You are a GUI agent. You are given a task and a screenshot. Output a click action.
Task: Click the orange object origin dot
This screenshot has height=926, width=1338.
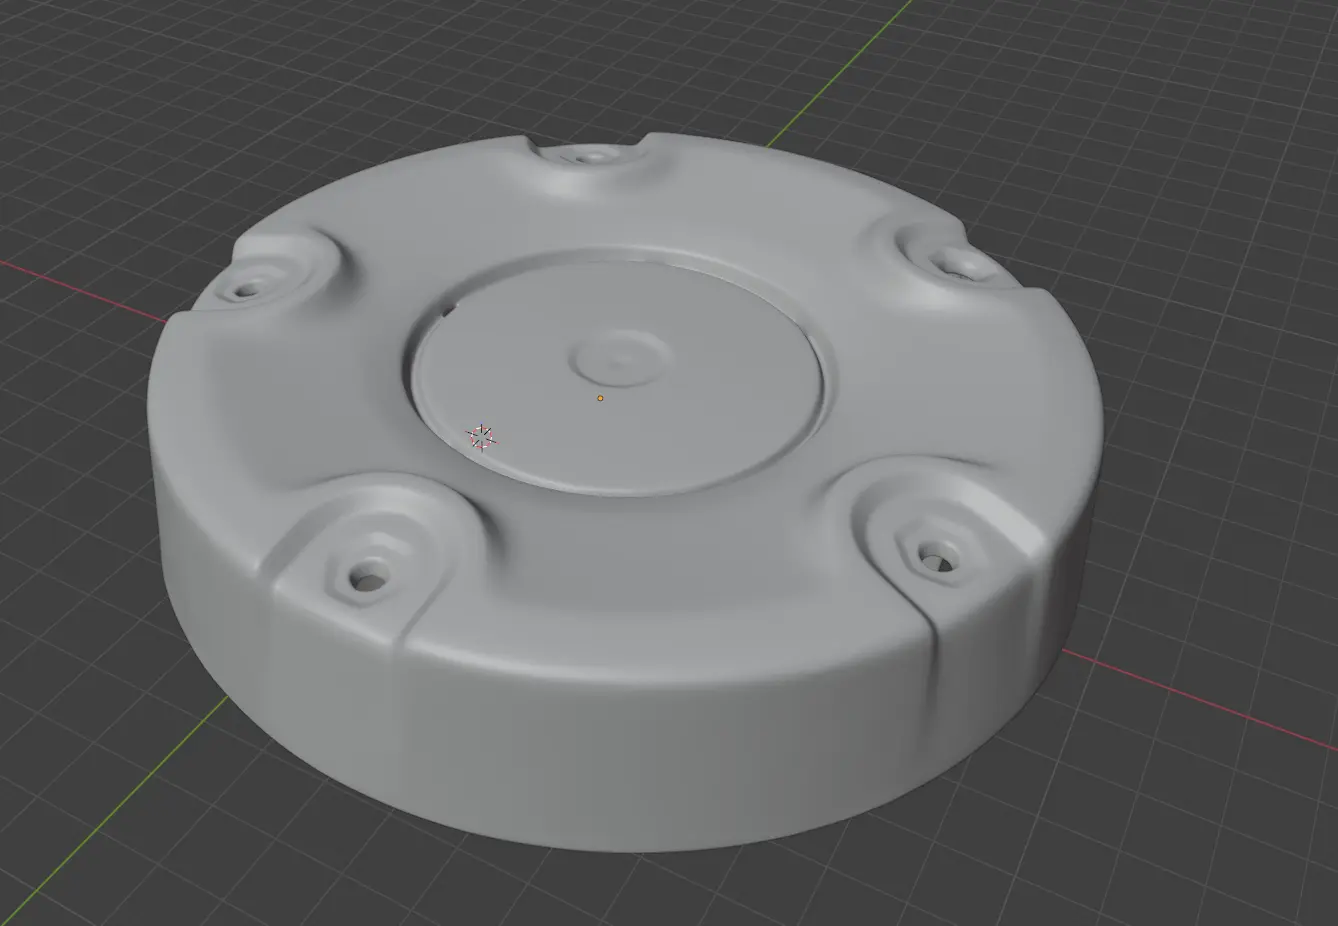[600, 398]
